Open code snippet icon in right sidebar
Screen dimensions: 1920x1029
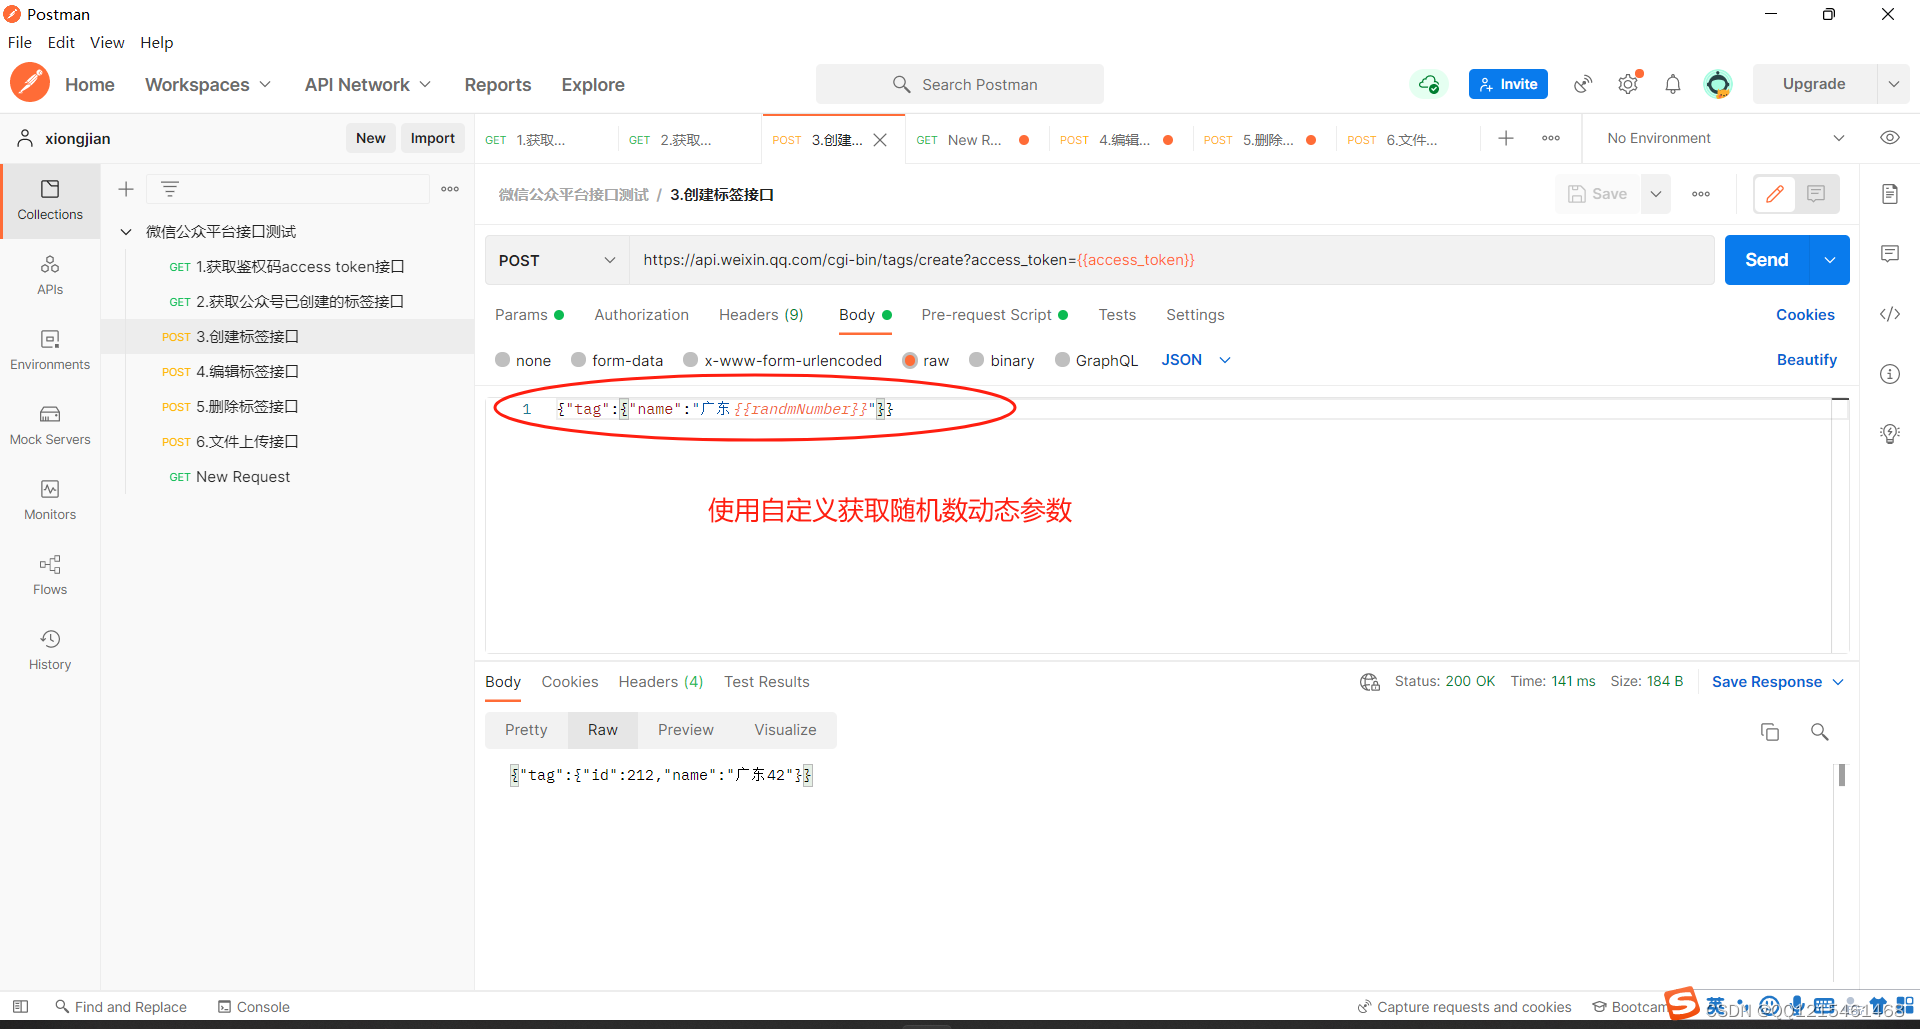coord(1890,314)
